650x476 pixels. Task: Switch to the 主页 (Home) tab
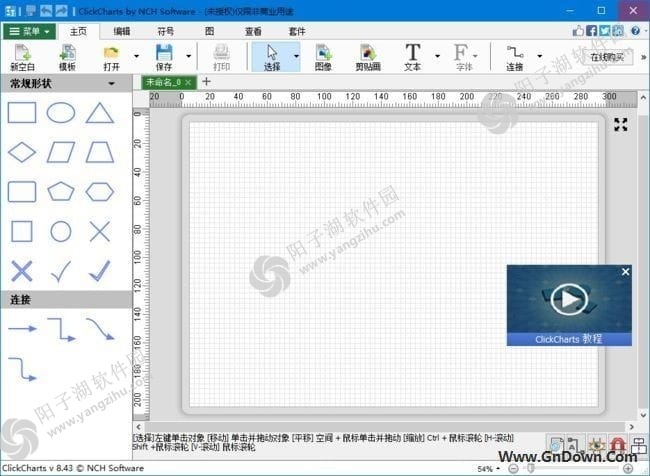(78, 32)
